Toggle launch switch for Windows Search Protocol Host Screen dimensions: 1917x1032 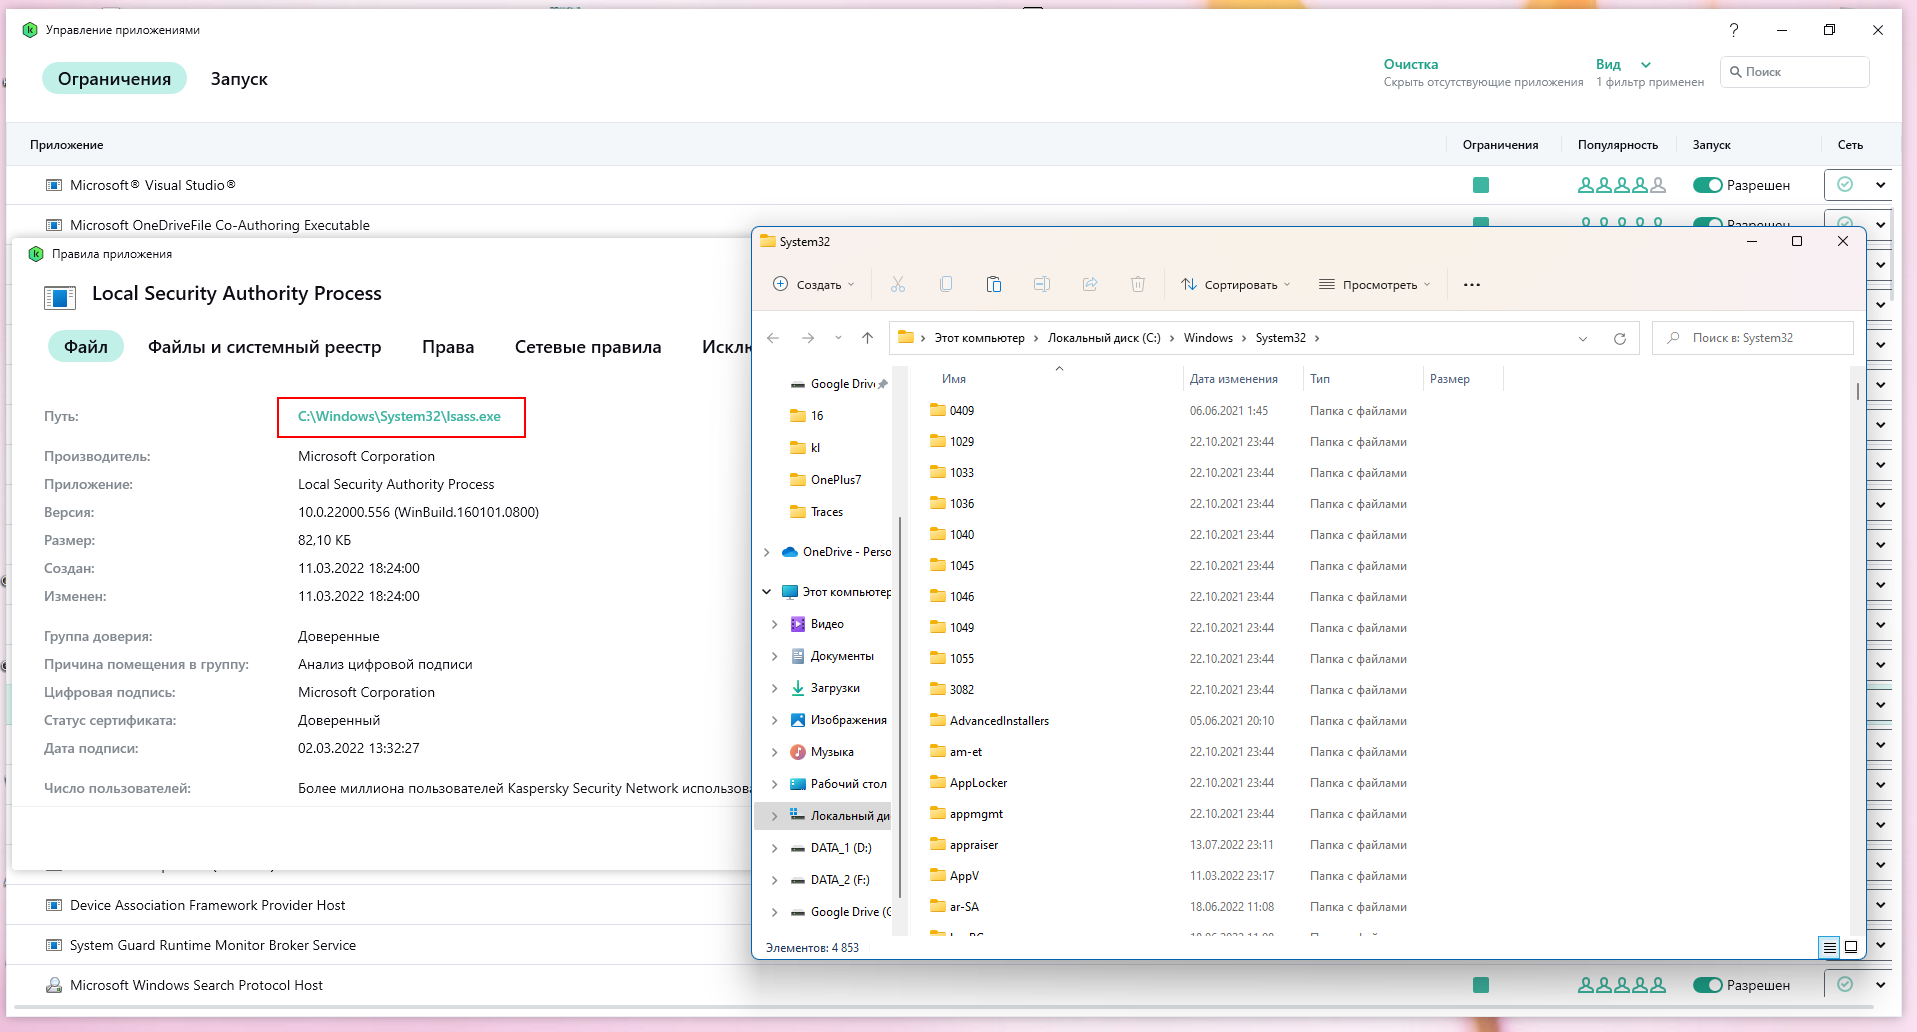(1708, 985)
